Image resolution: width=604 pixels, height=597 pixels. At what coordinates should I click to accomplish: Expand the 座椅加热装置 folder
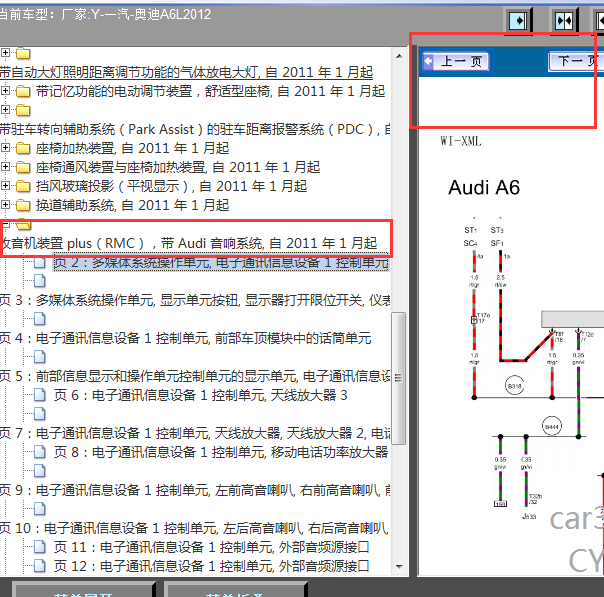click(5, 148)
